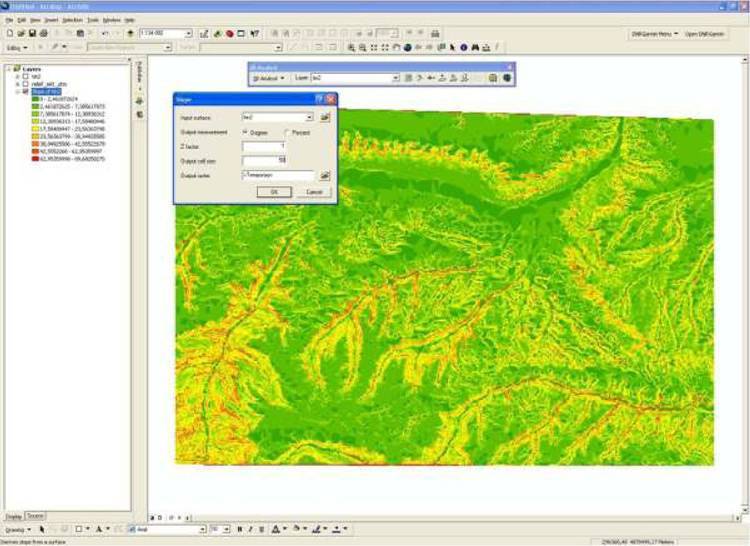Open the File menu
The width and height of the screenshot is (750, 546).
click(9, 20)
